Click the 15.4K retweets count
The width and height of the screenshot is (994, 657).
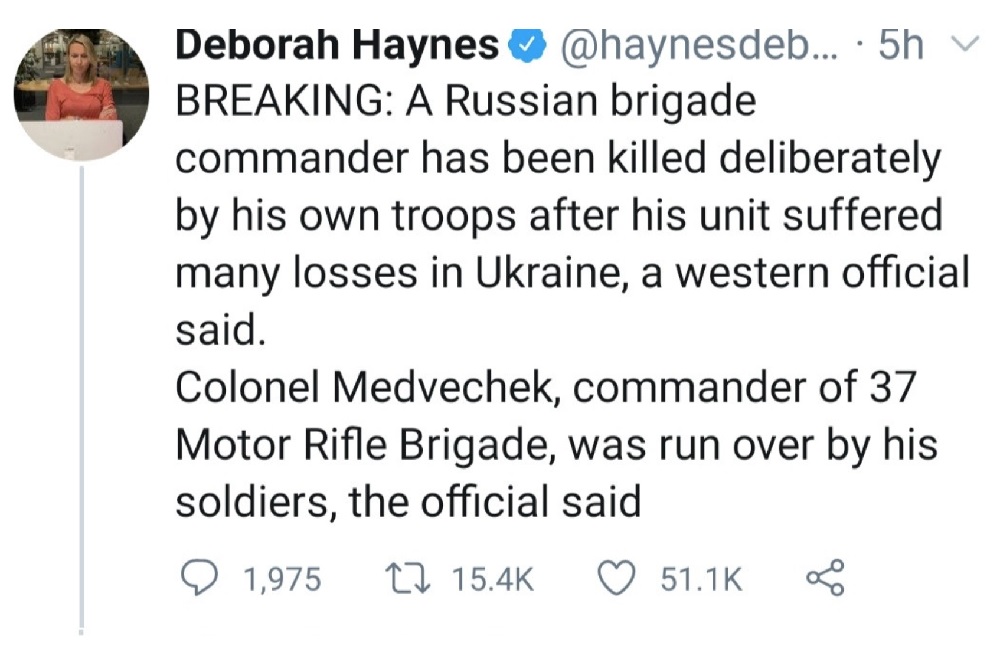coord(493,579)
